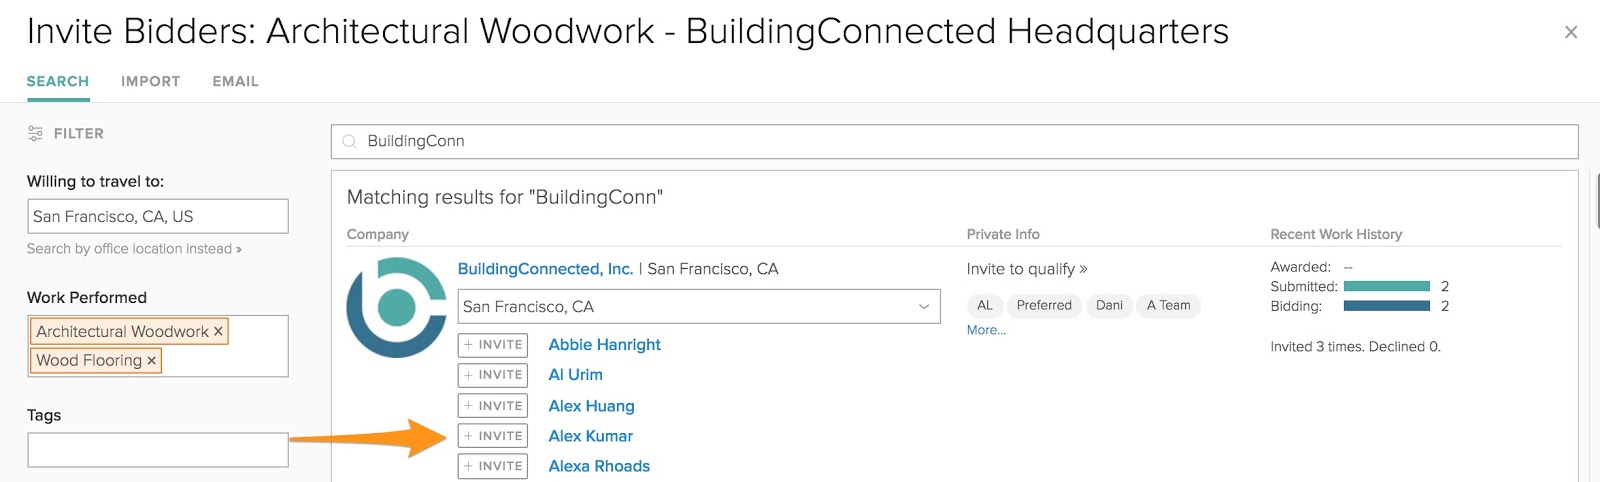
Task: Remove the Wood Flooring tag
Action: coord(152,361)
